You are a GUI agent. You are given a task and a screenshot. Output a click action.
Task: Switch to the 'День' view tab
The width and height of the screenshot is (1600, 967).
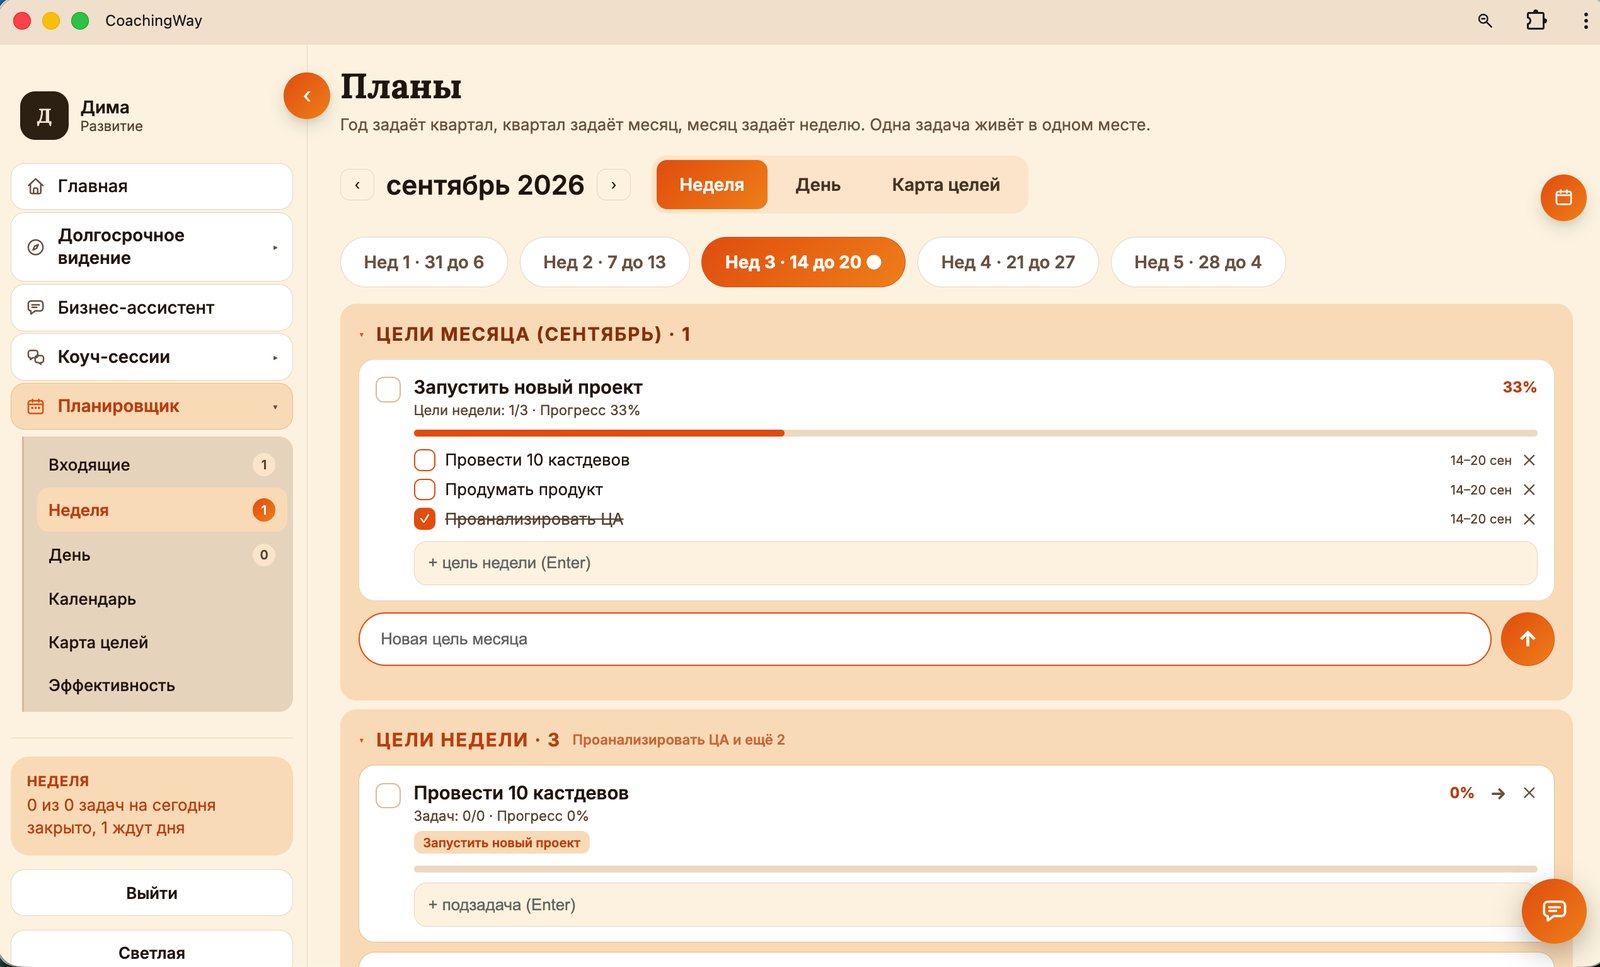coord(818,185)
